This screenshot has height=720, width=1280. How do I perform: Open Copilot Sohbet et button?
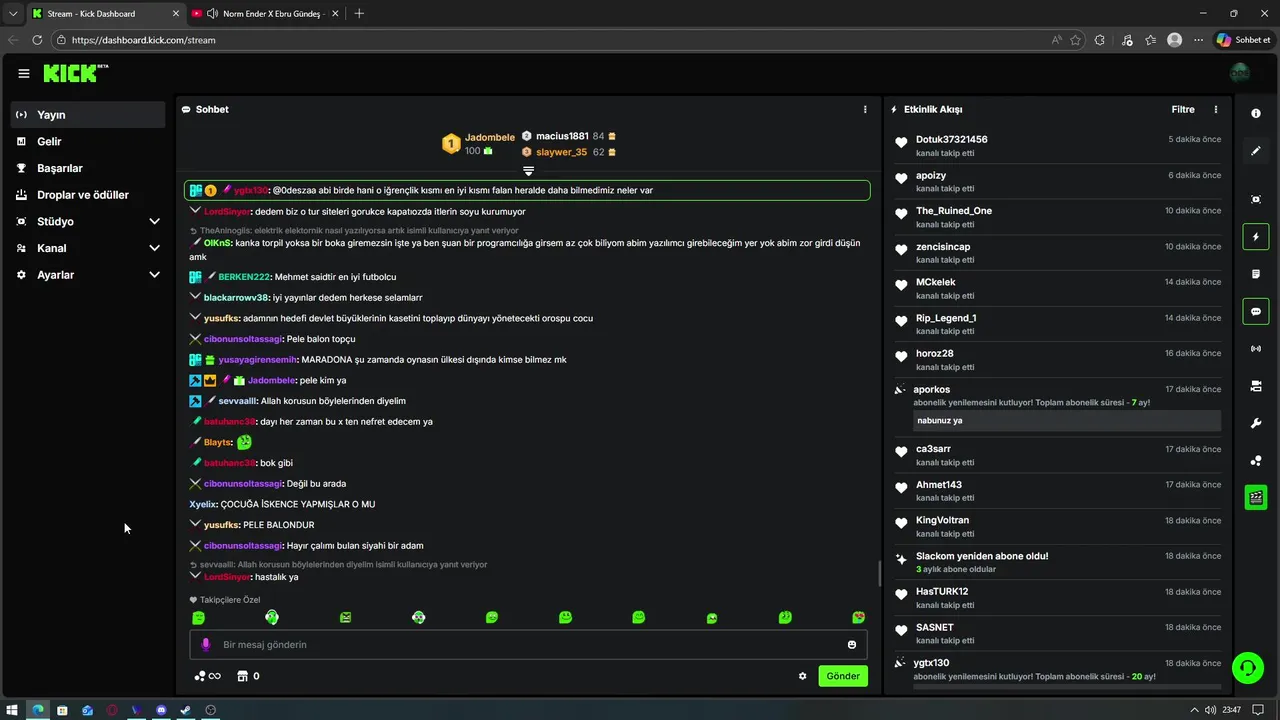point(1243,40)
